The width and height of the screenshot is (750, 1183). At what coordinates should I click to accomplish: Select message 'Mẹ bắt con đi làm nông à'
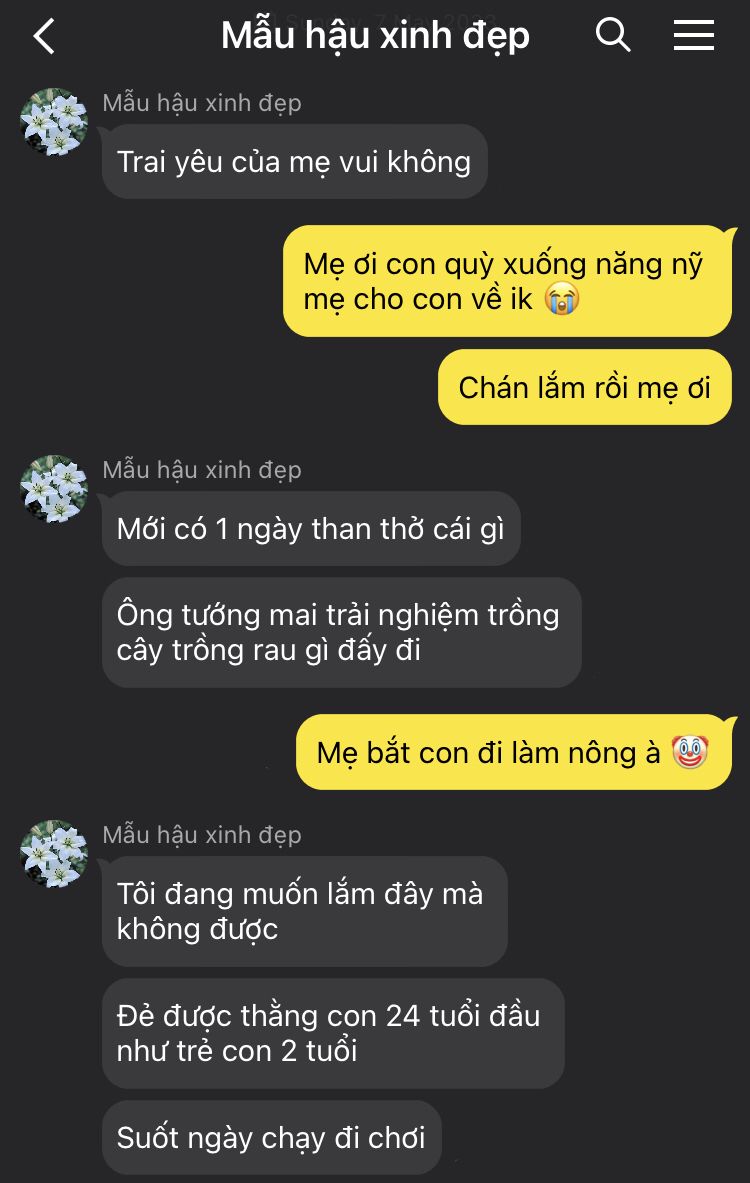[514, 752]
